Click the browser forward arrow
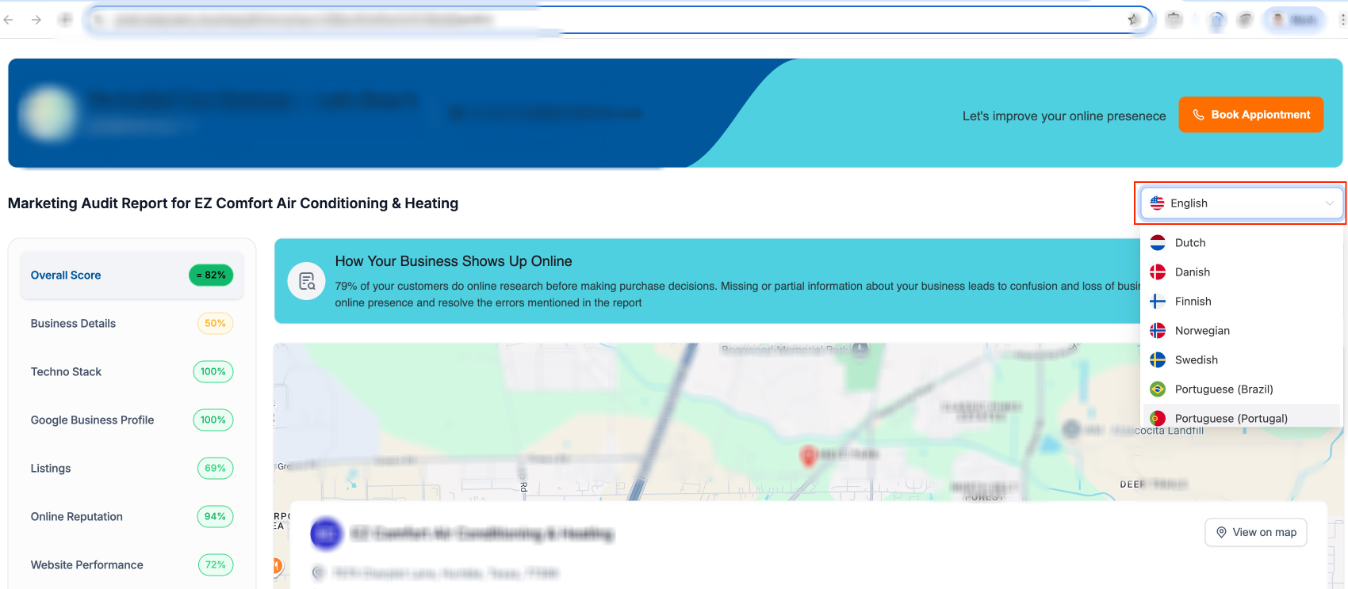 click(36, 19)
